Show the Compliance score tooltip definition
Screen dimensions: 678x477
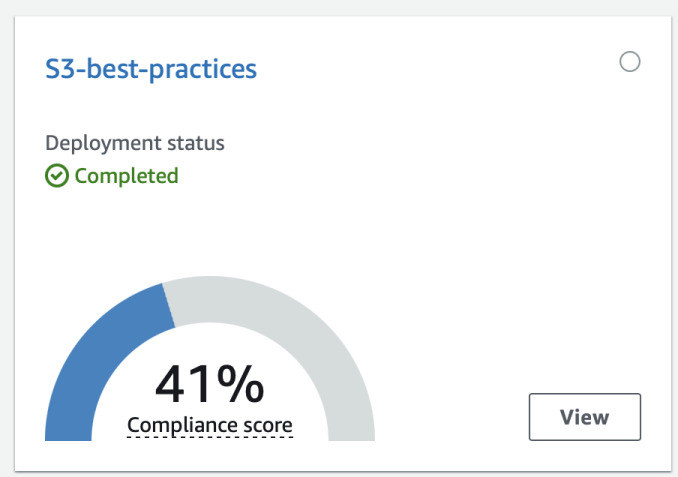pos(210,426)
